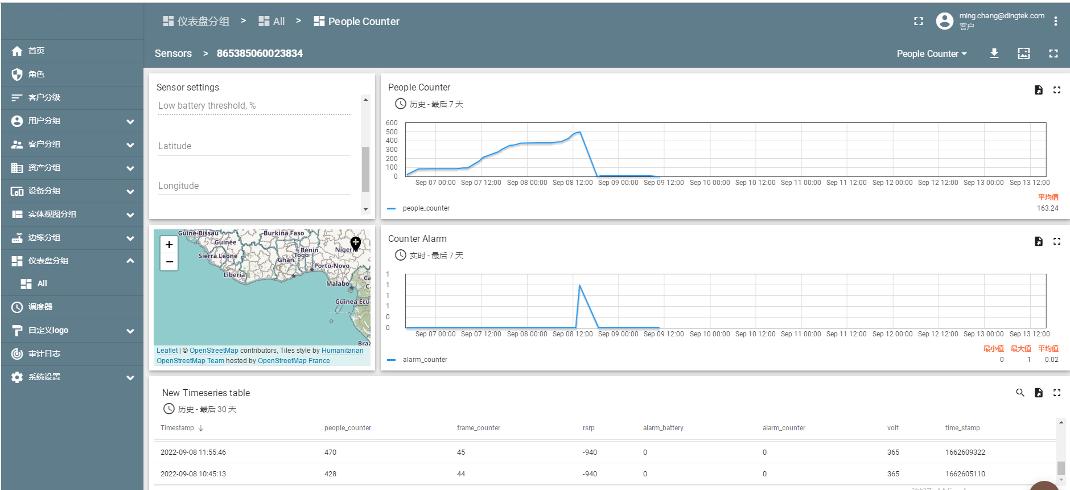Viewport: 1070px width, 490px height.
Task: Click the map zoom in plus button
Action: click(169, 244)
